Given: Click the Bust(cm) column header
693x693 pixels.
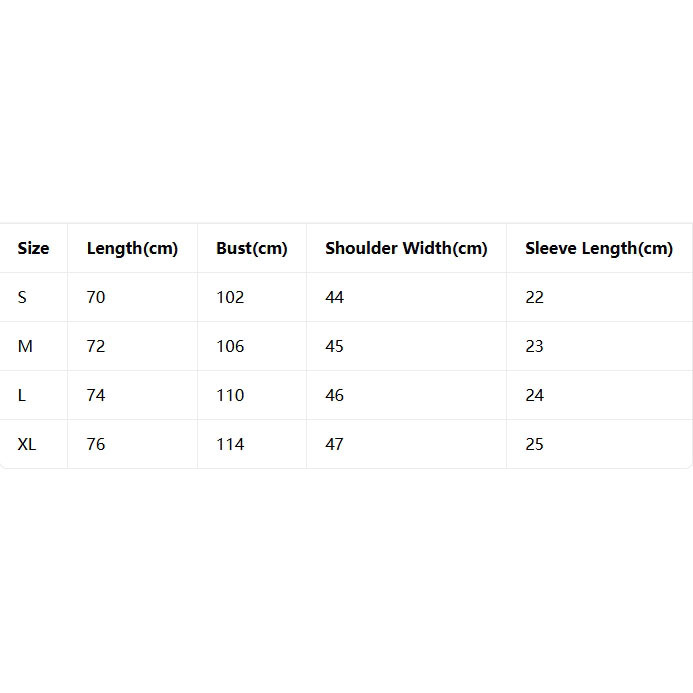Looking at the screenshot, I should [x=251, y=248].
